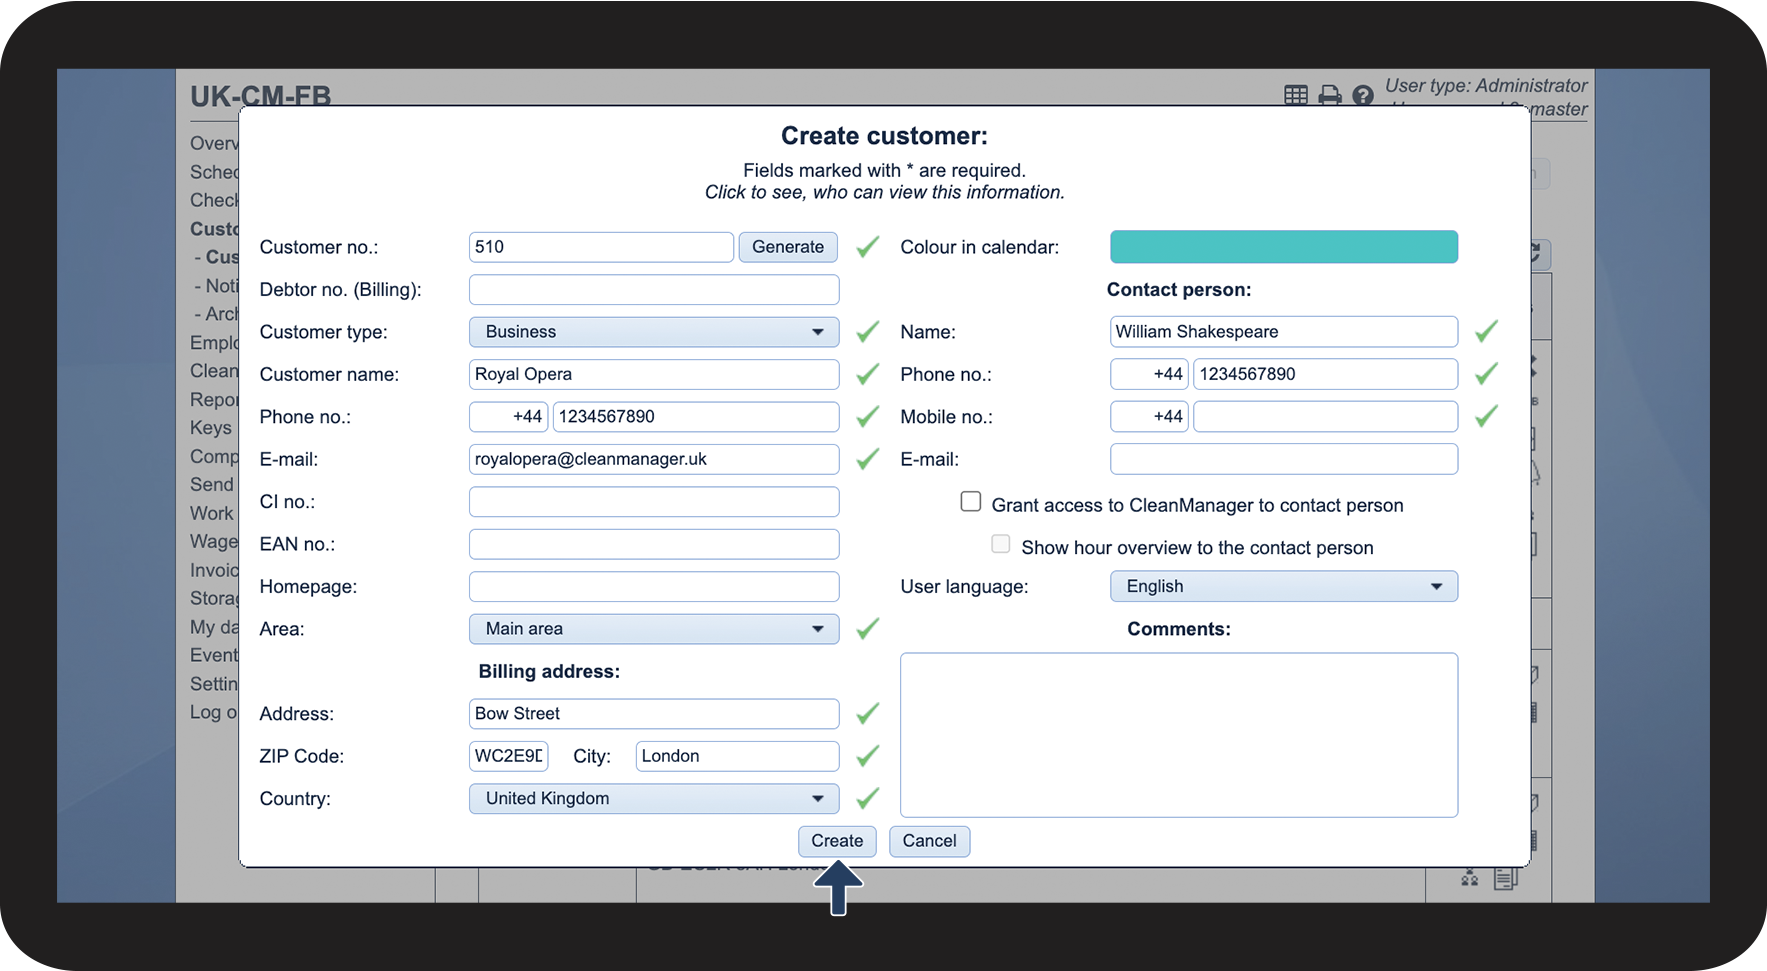Open the table grid view icon
The height and width of the screenshot is (971, 1767).
(1295, 95)
